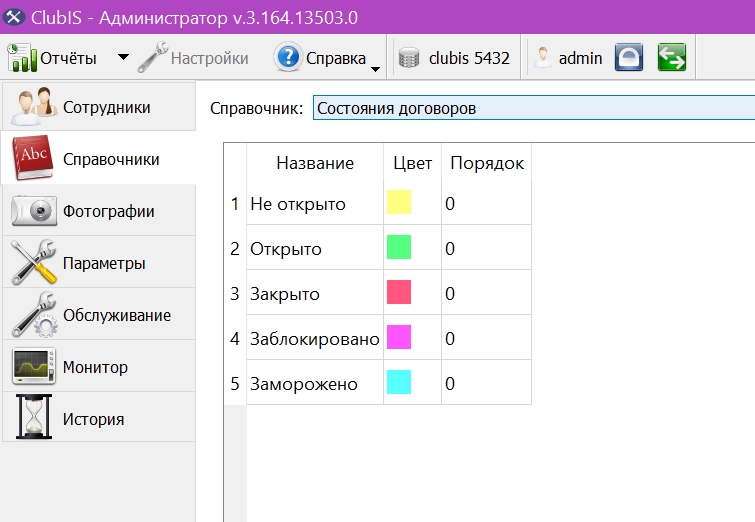Pick the magenta swatch for Заблокировано
This screenshot has width=755, height=522.
[x=399, y=337]
